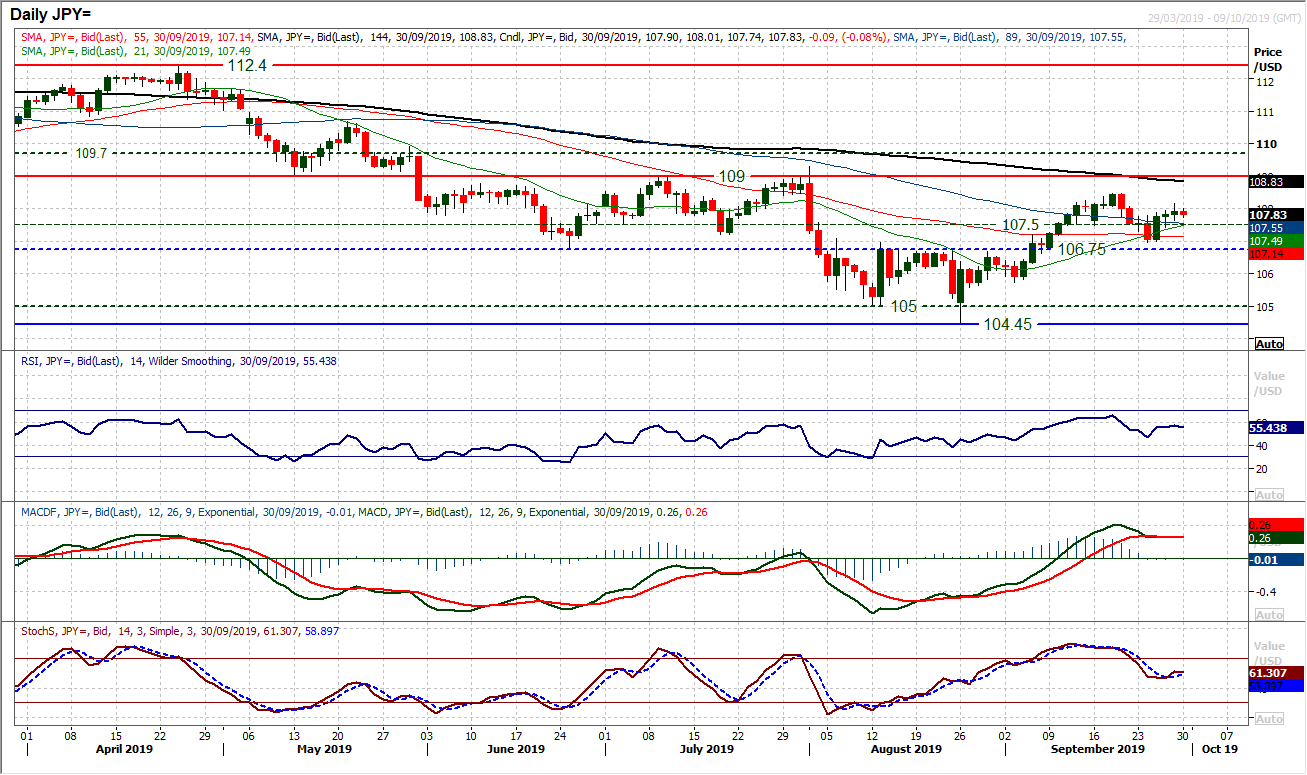Click the 104.45 low level label

coord(1007,324)
